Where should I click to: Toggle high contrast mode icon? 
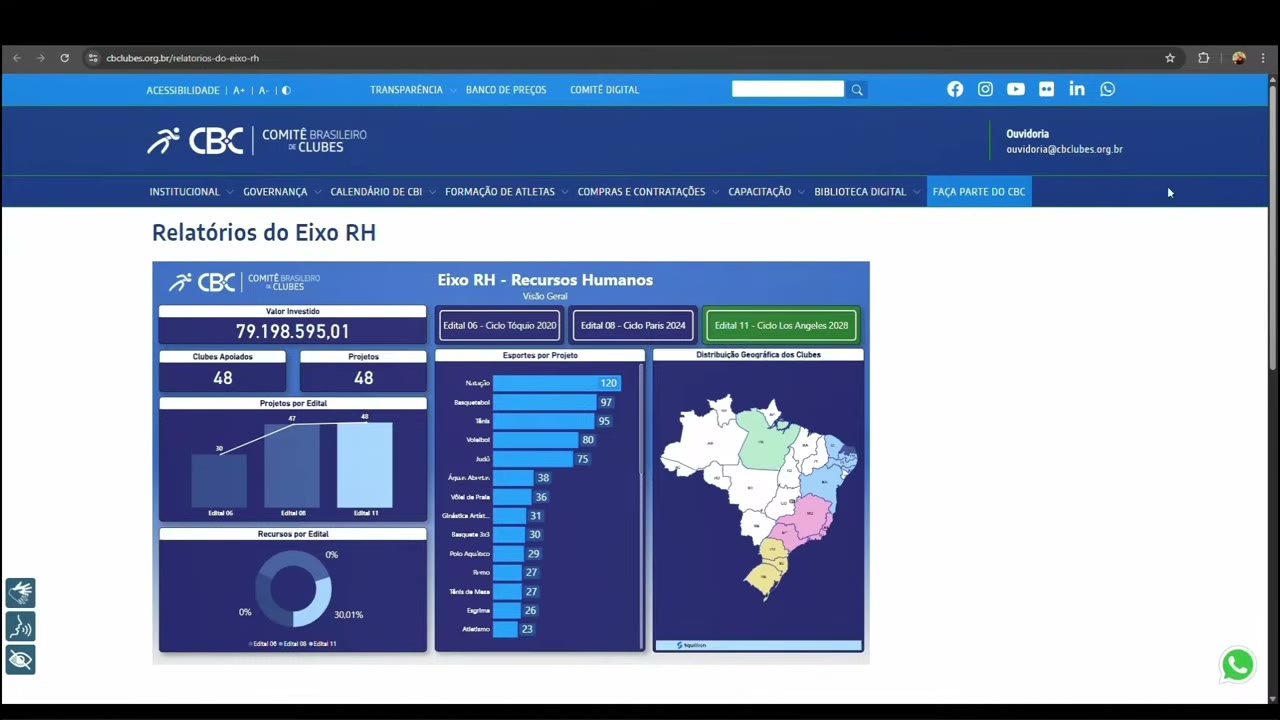pyautogui.click(x=286, y=90)
